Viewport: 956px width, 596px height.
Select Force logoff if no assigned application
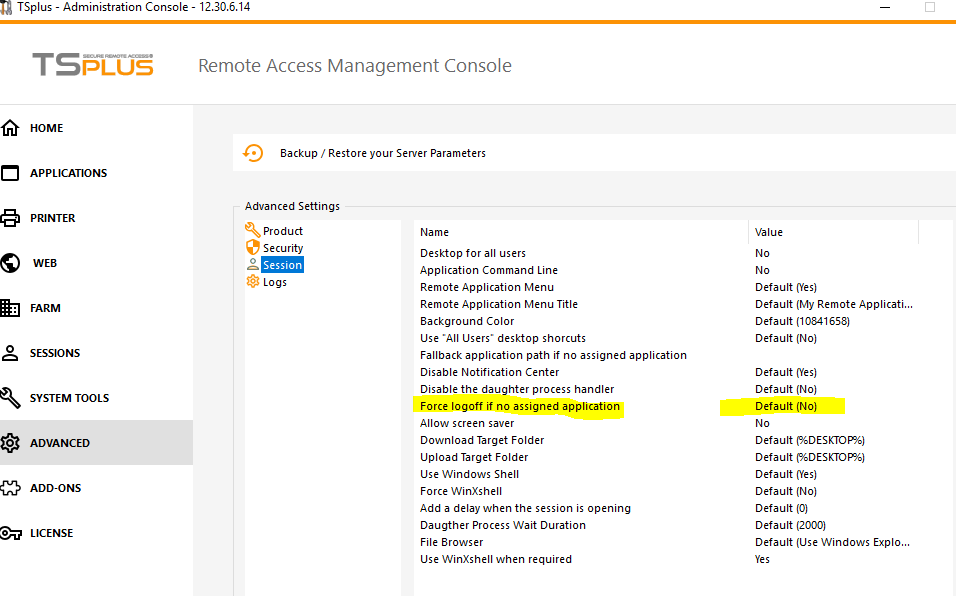(x=519, y=406)
